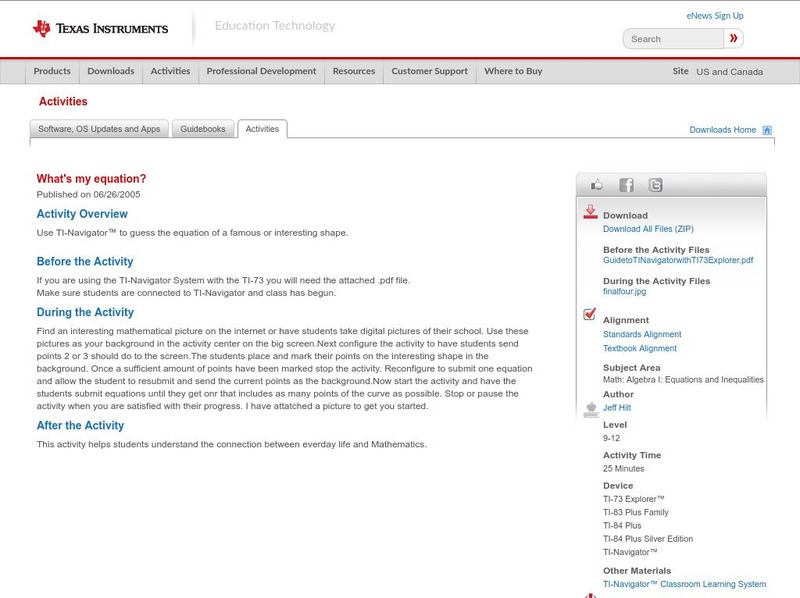
Task: Click Math: Algebra I subject area text
Action: point(683,380)
